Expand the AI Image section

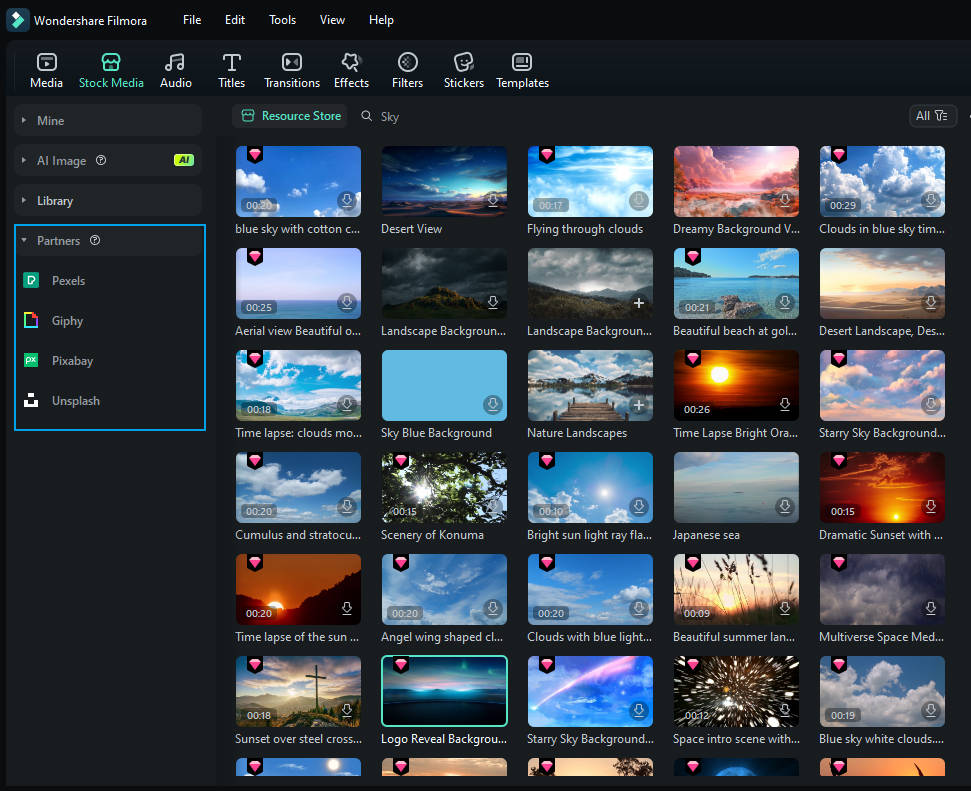[108, 160]
